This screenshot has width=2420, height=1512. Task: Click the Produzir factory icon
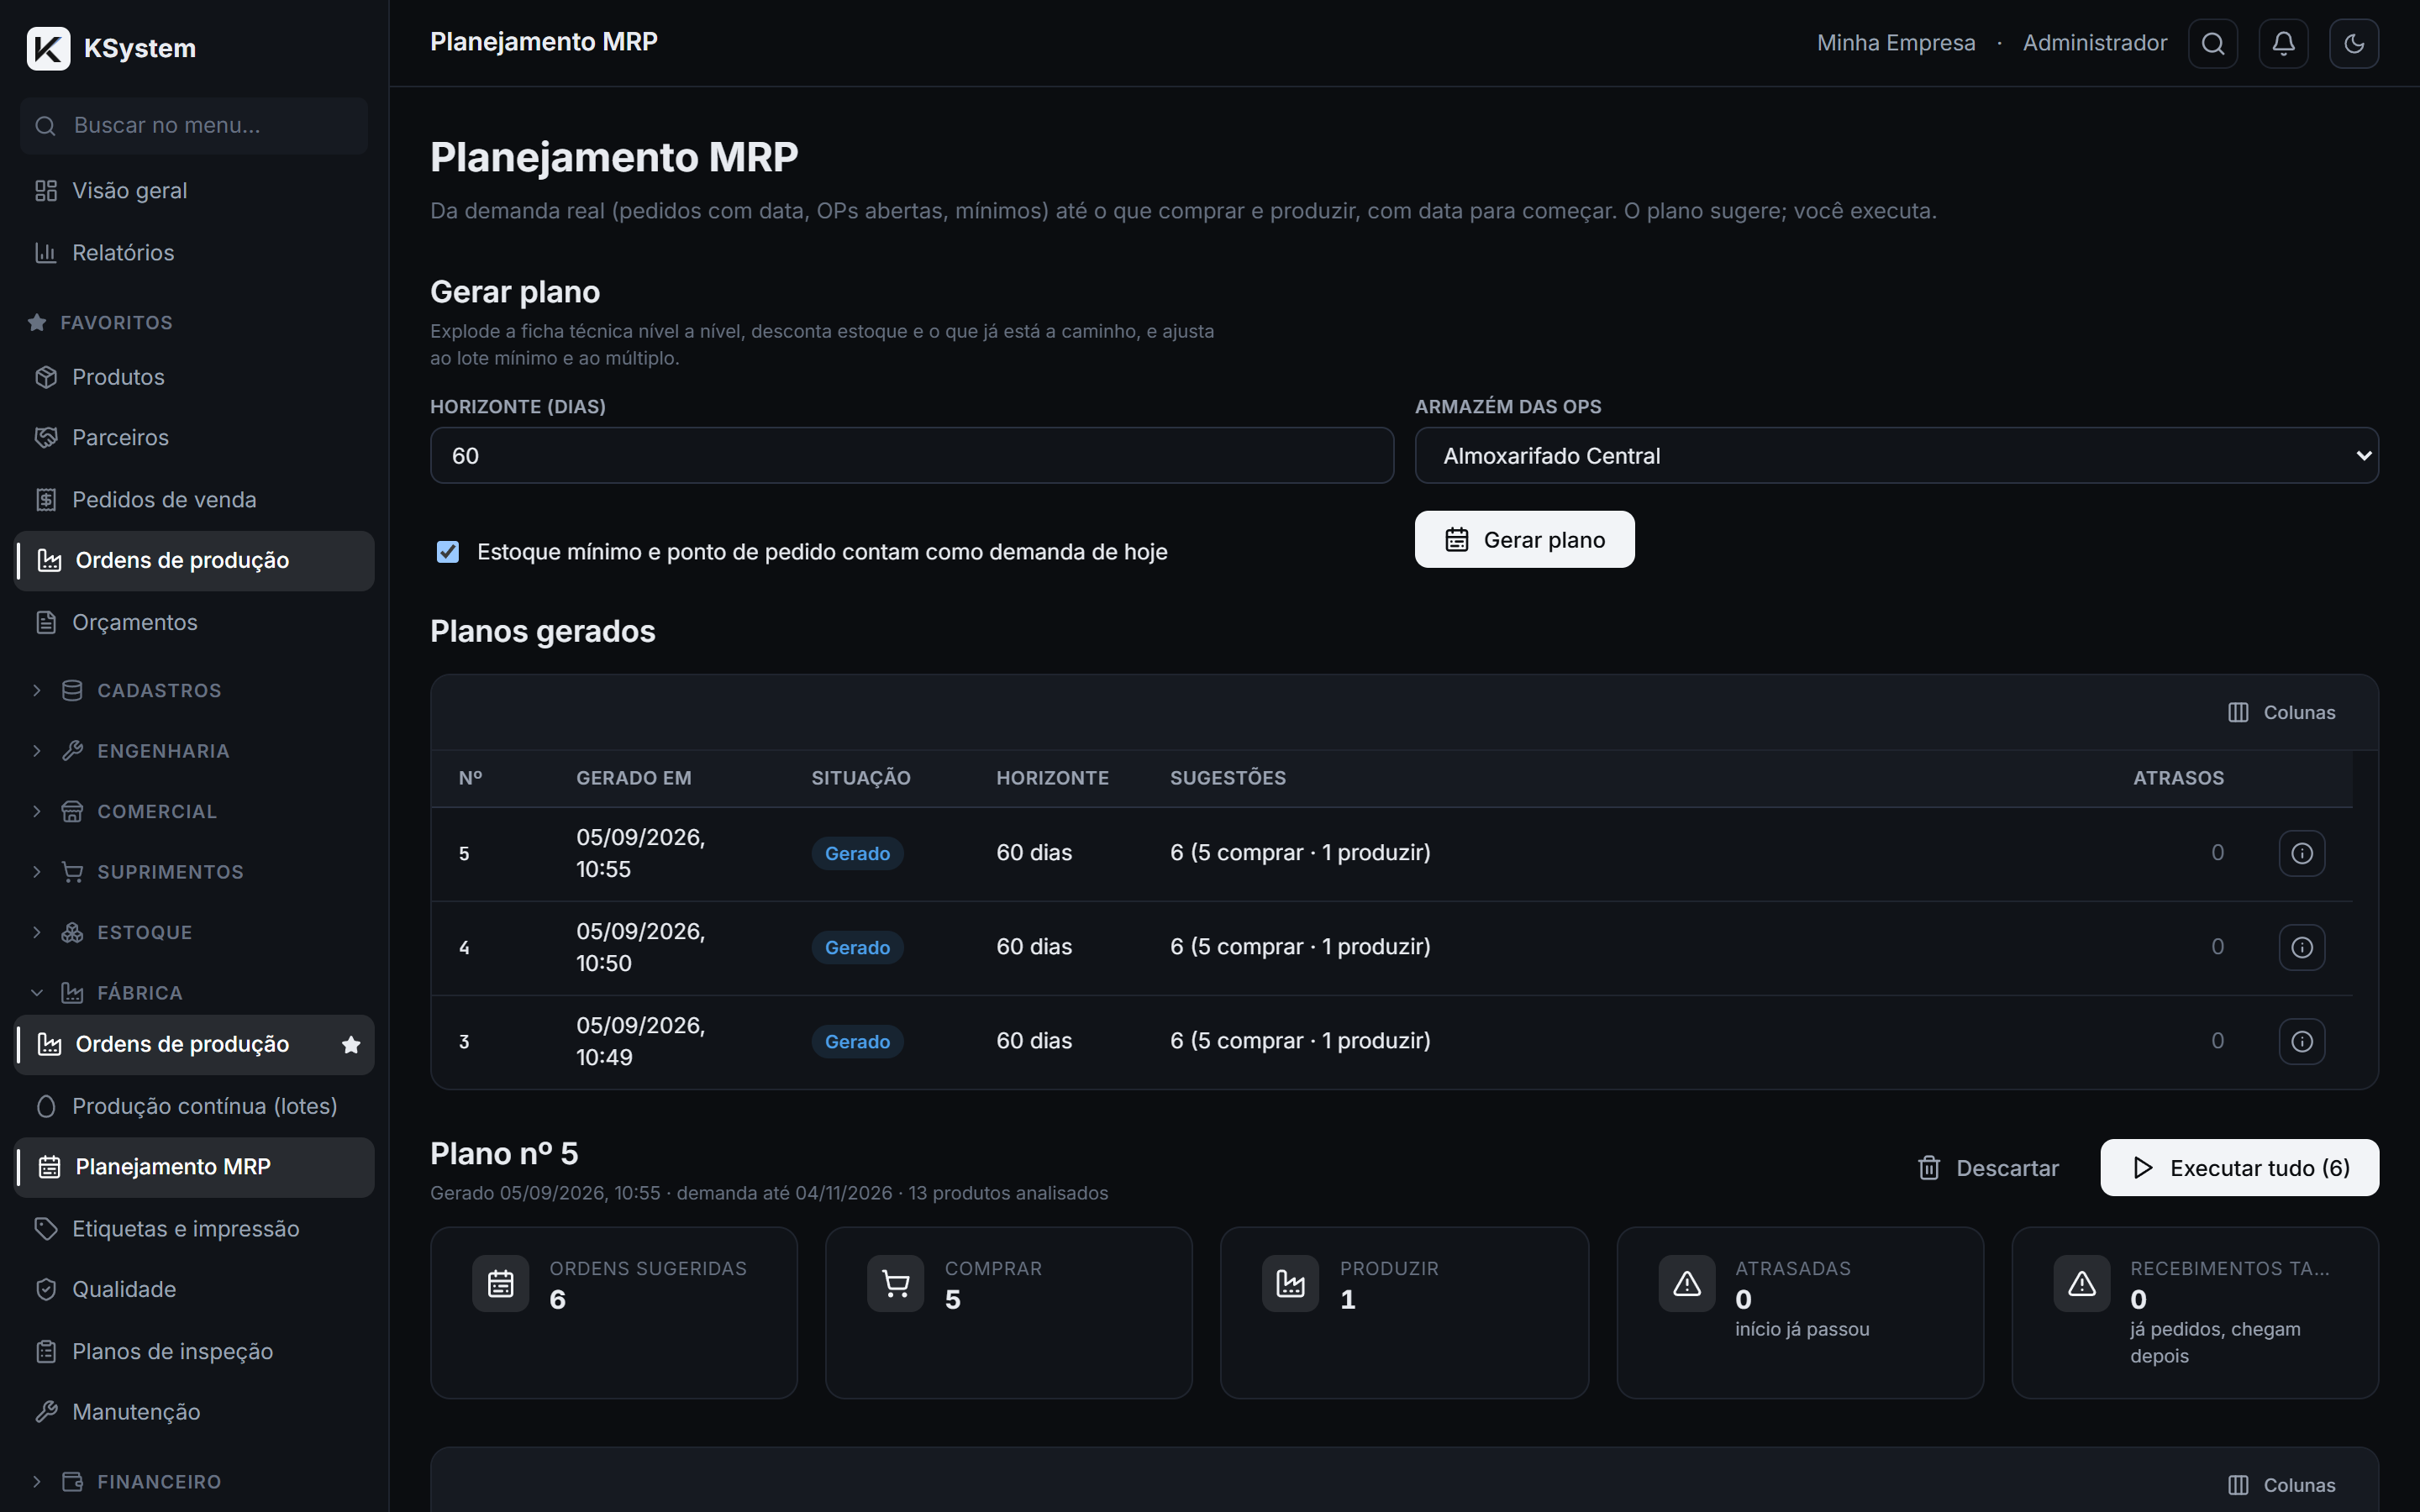click(x=1290, y=1283)
